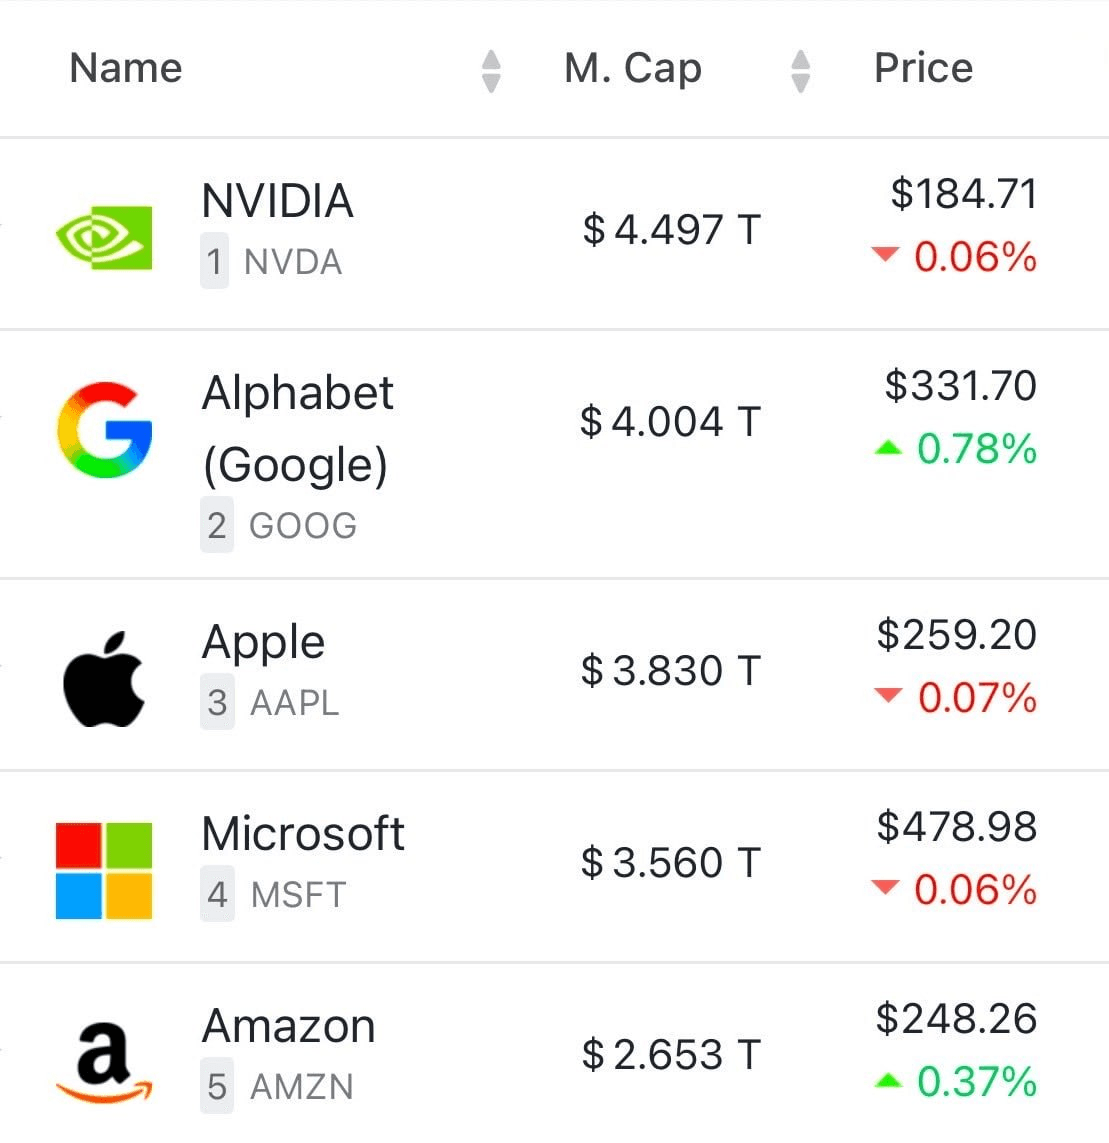Click Amazon's $2.653 T market cap
This screenshot has width=1109, height=1143.
(x=671, y=1055)
